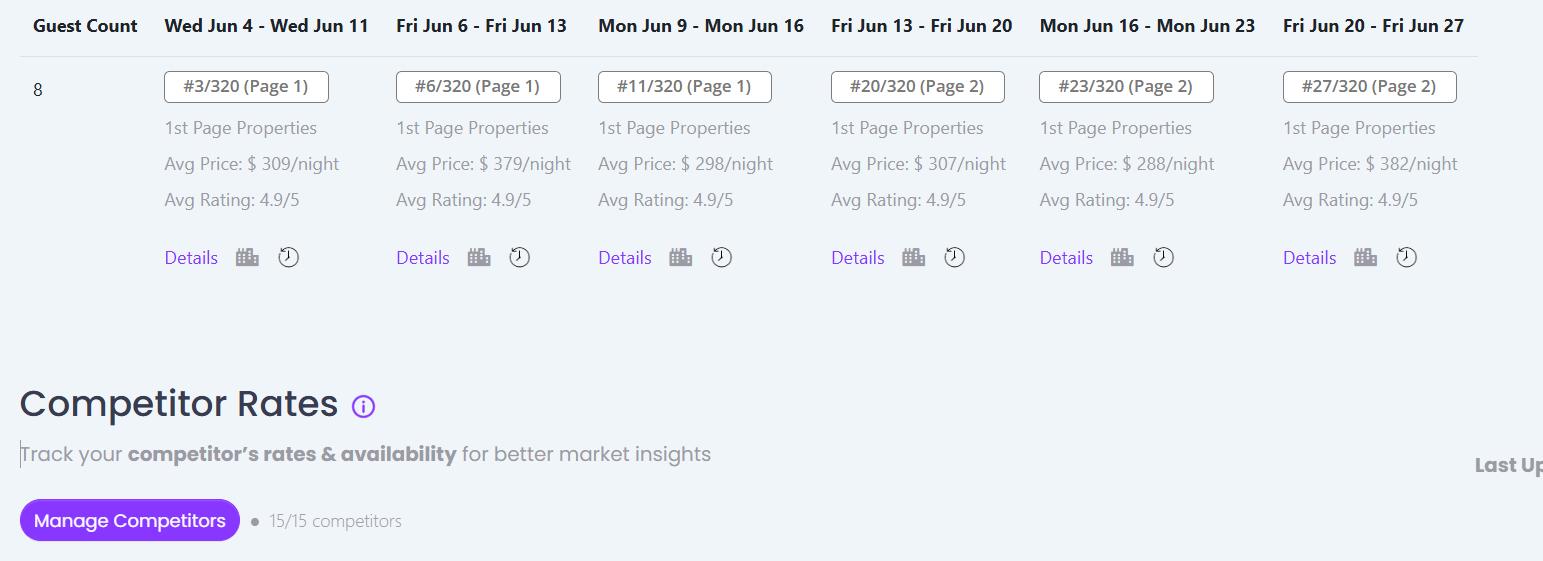The image size is (1543, 561).
Task: Click building icon under Fri Jun 6 column
Action: click(479, 258)
